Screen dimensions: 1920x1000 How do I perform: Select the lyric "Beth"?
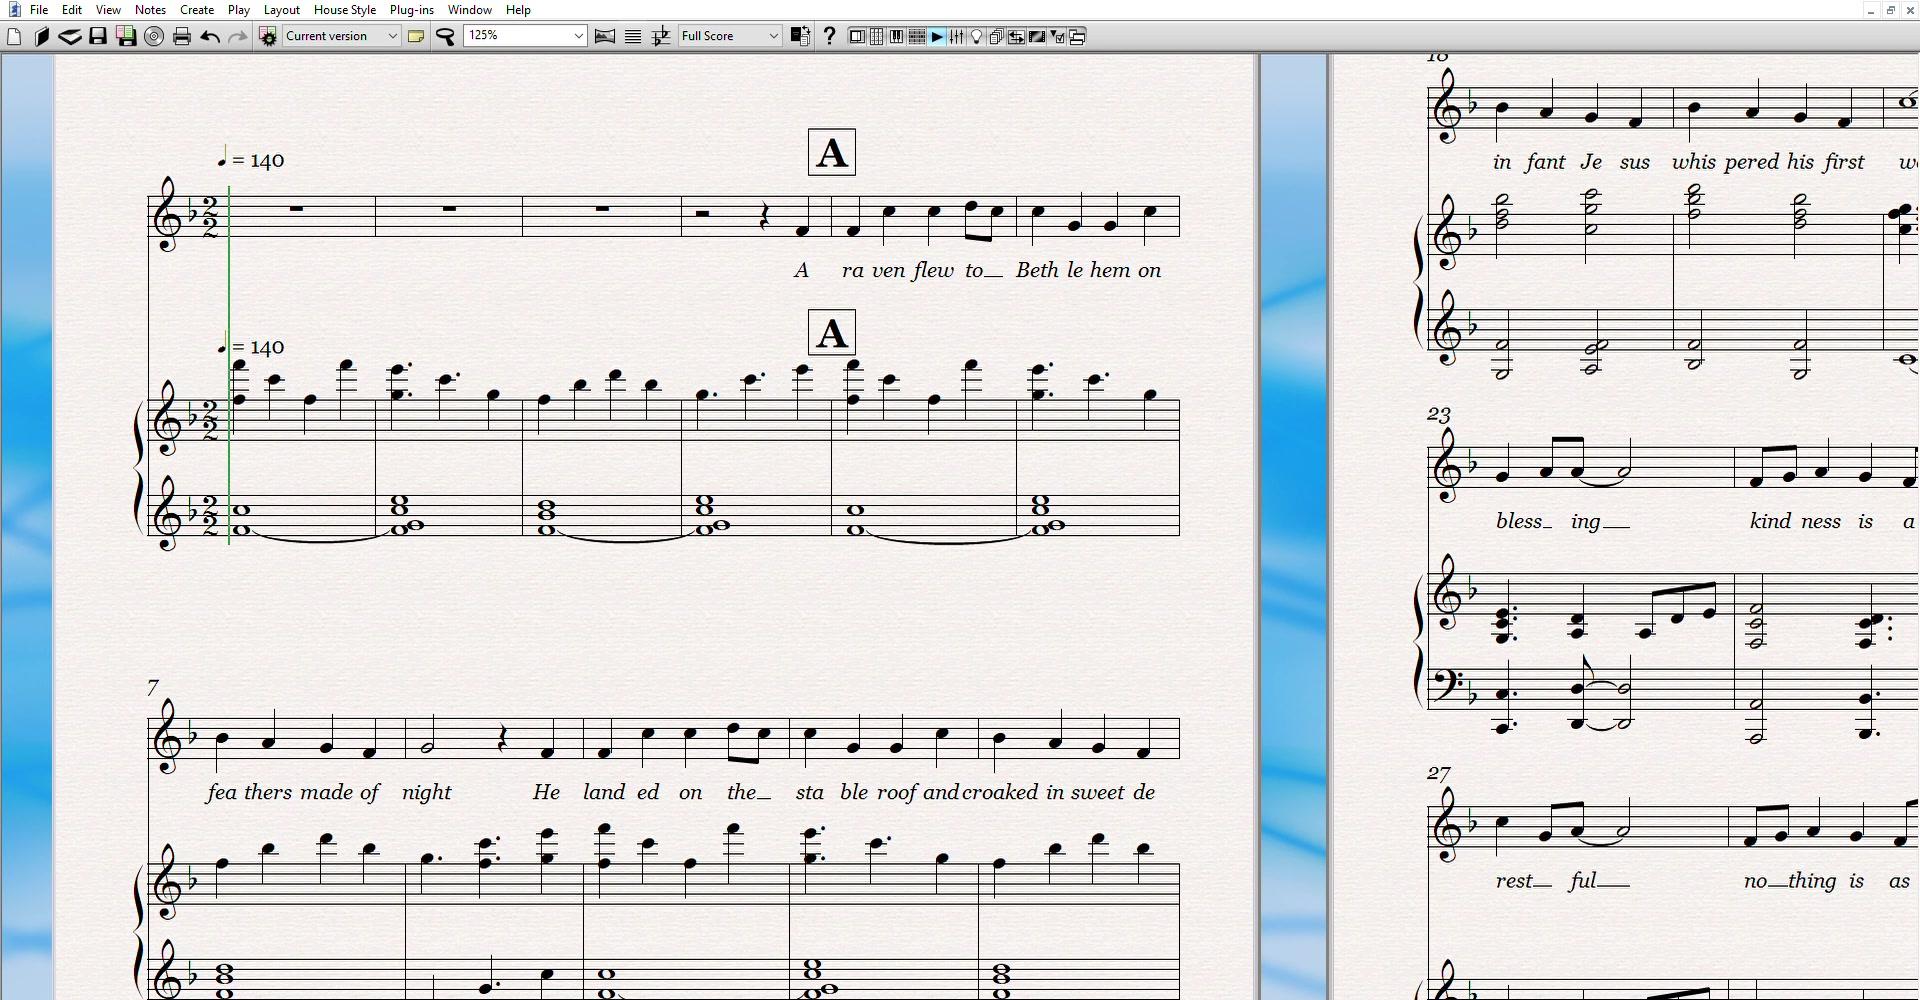pyautogui.click(x=1038, y=270)
